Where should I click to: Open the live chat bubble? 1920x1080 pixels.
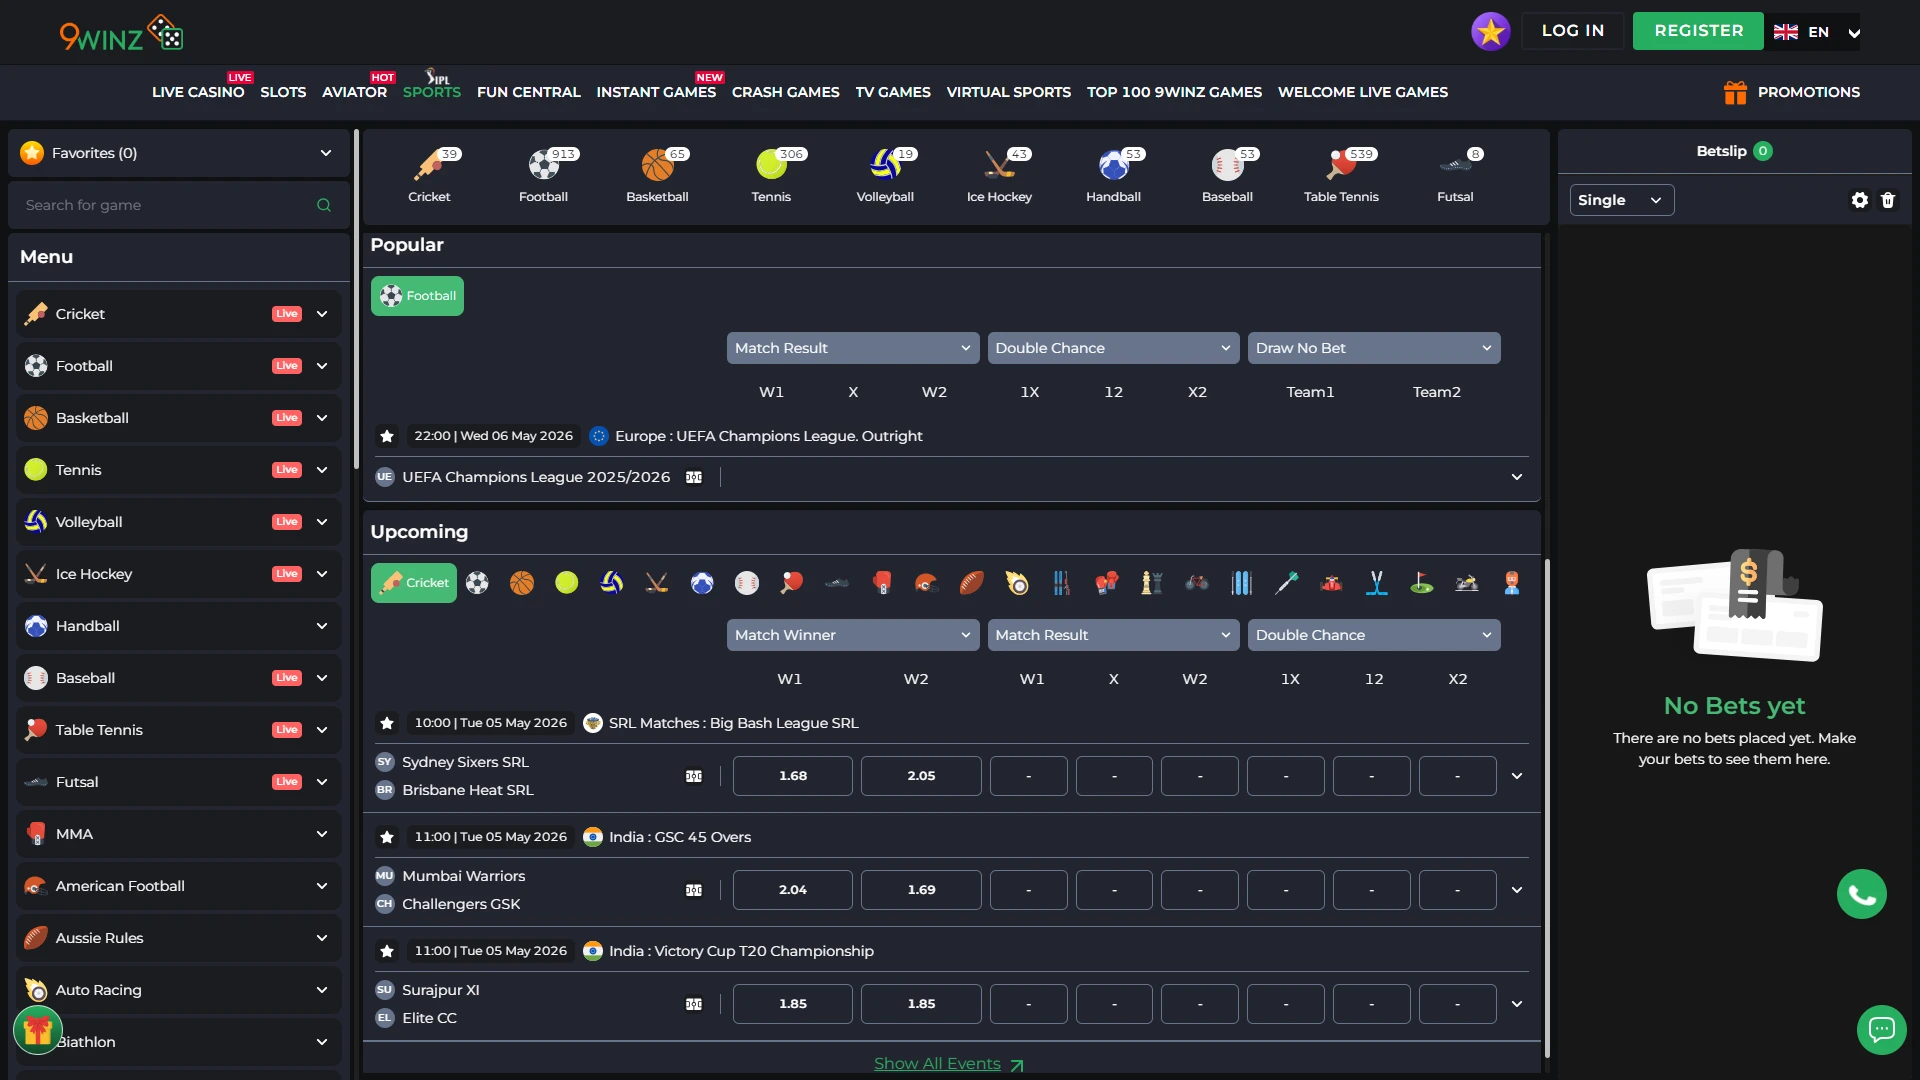tap(1882, 1030)
